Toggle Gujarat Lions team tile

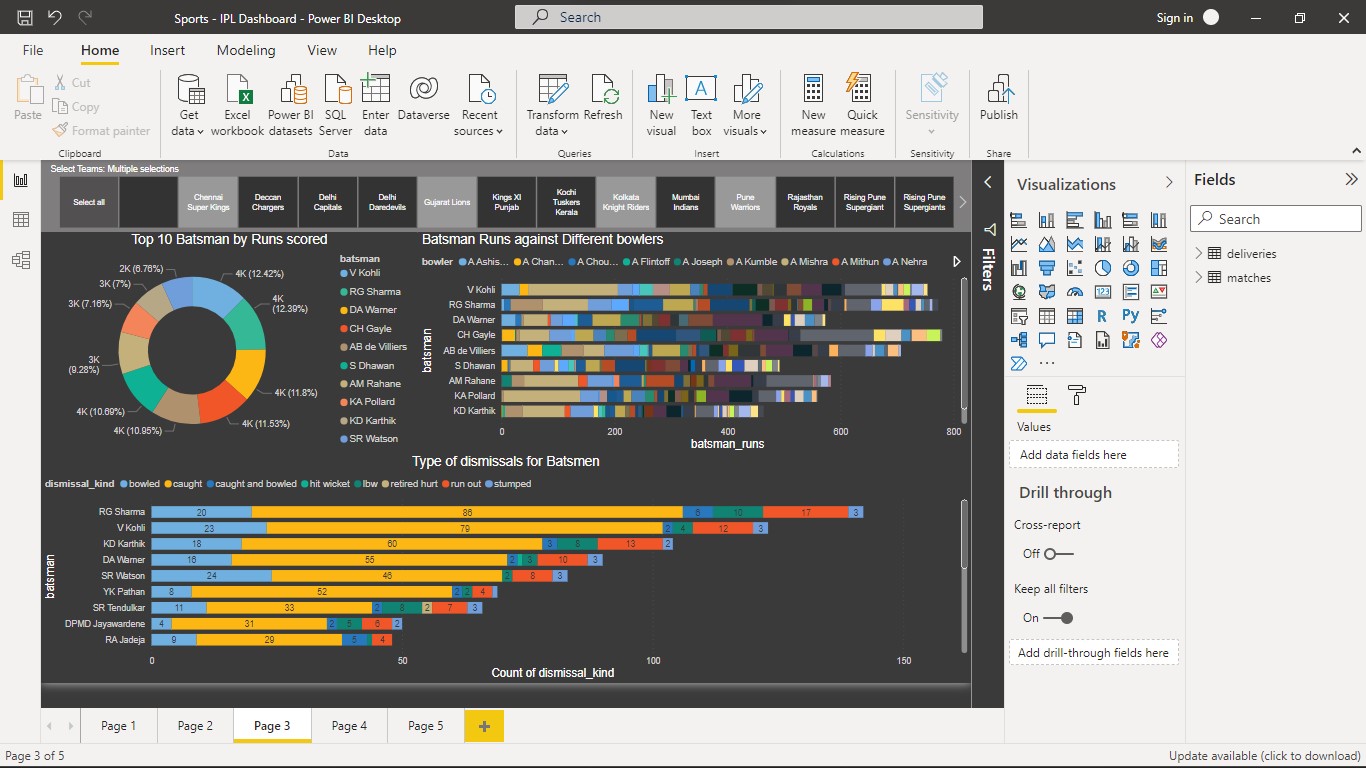(447, 202)
